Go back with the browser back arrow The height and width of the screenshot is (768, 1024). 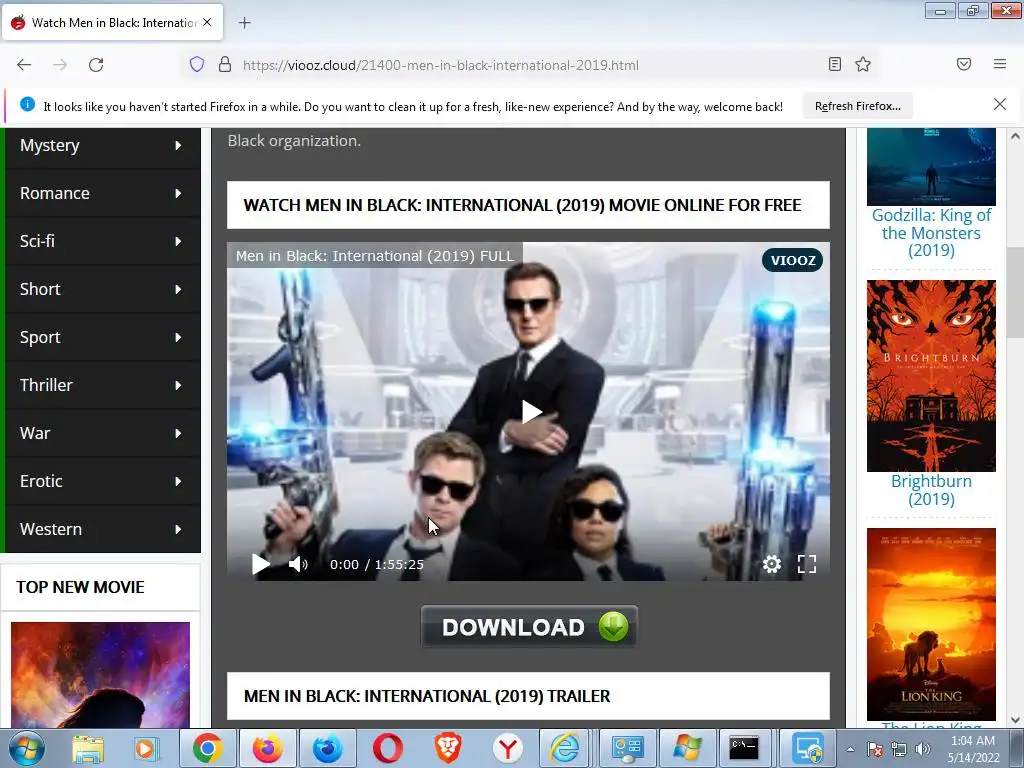(x=24, y=65)
